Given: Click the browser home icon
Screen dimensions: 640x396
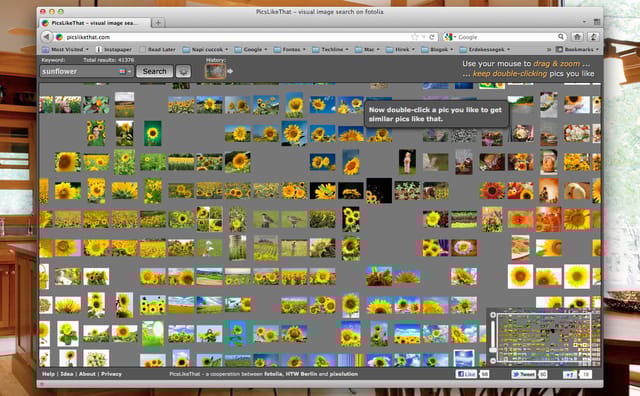Looking at the screenshot, I should 577,37.
